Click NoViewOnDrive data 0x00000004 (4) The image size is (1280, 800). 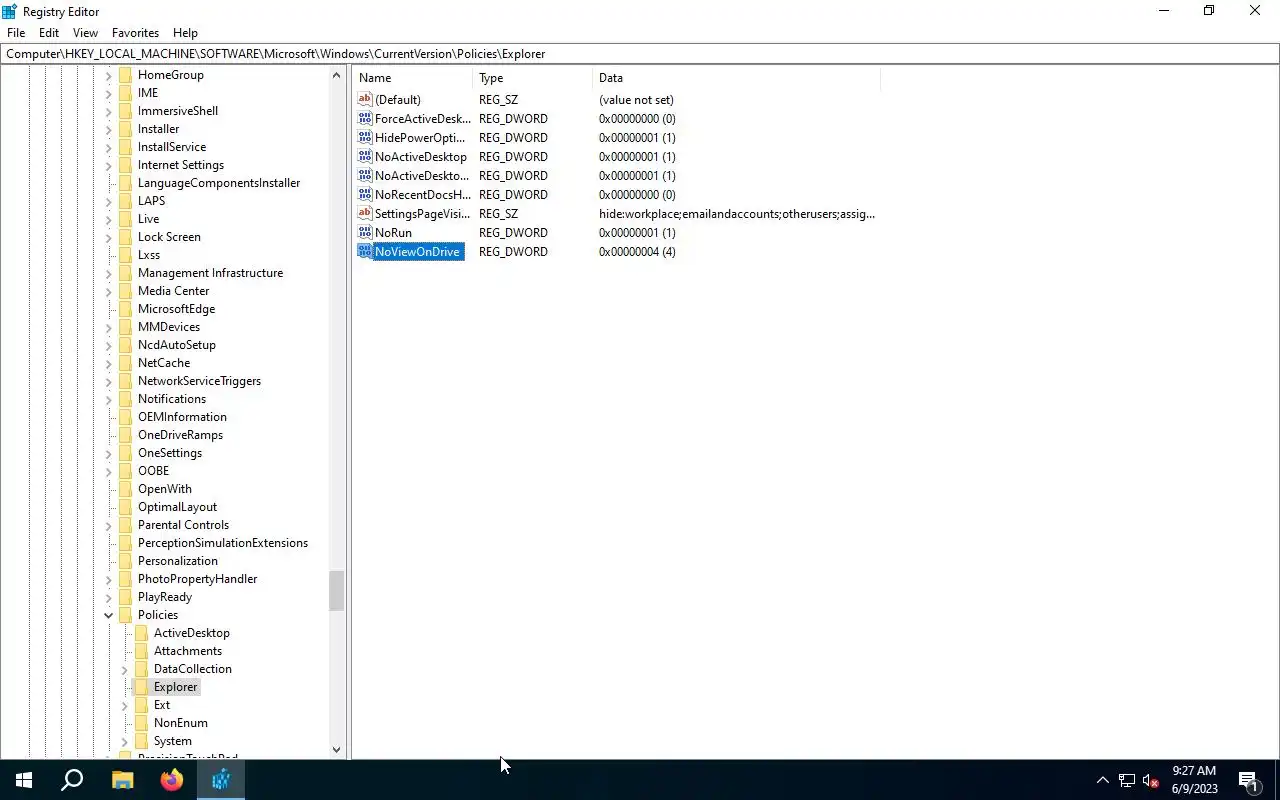coord(637,252)
